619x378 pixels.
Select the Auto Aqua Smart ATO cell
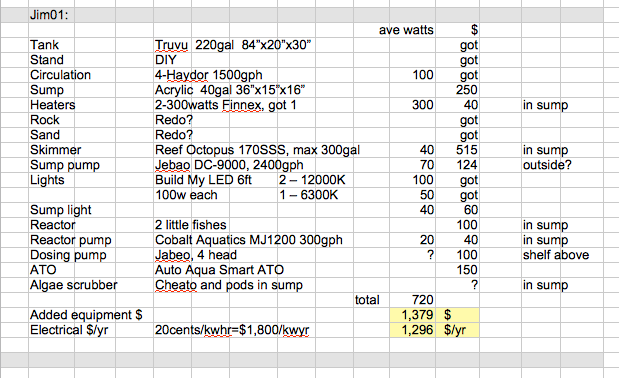coord(219,270)
